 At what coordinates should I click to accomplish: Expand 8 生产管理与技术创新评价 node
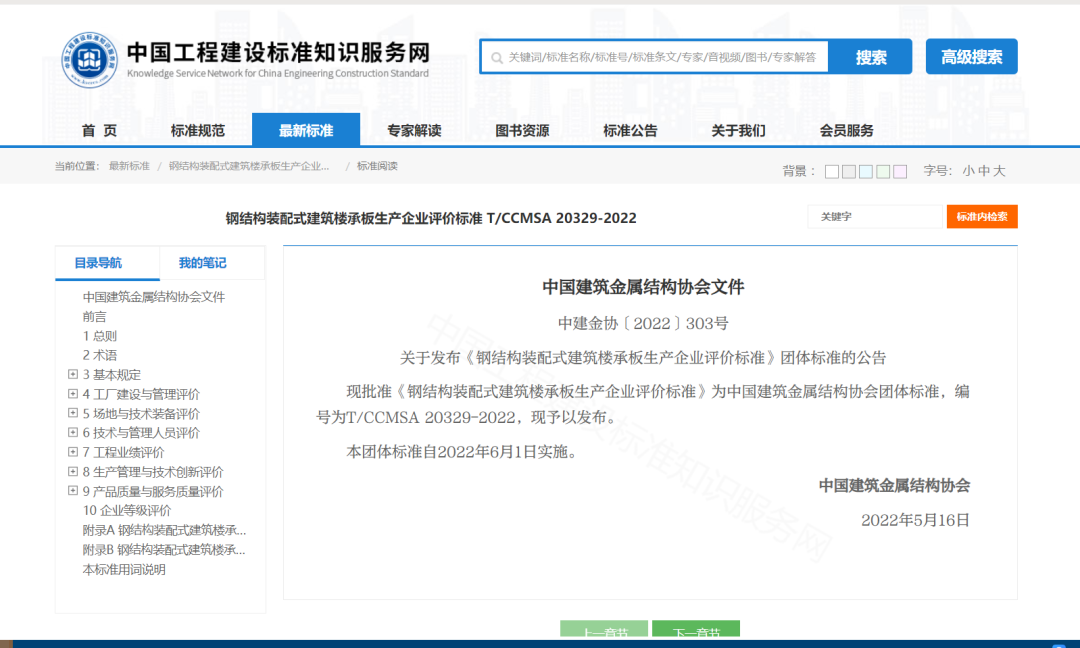pos(72,471)
